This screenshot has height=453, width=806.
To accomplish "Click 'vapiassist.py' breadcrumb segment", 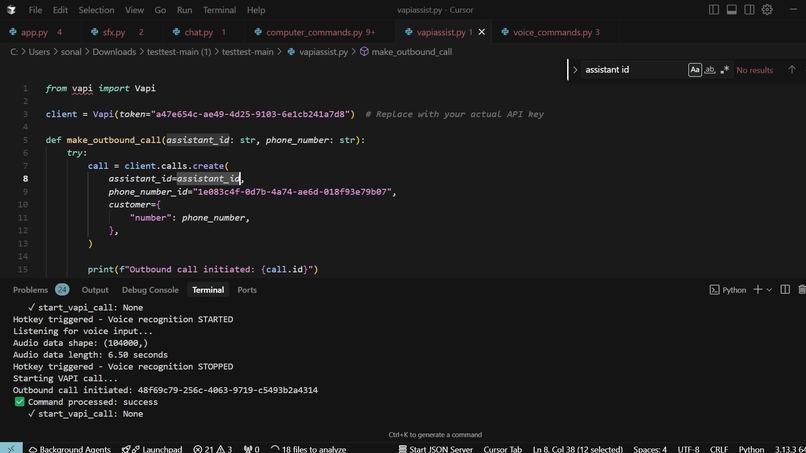I will click(323, 51).
